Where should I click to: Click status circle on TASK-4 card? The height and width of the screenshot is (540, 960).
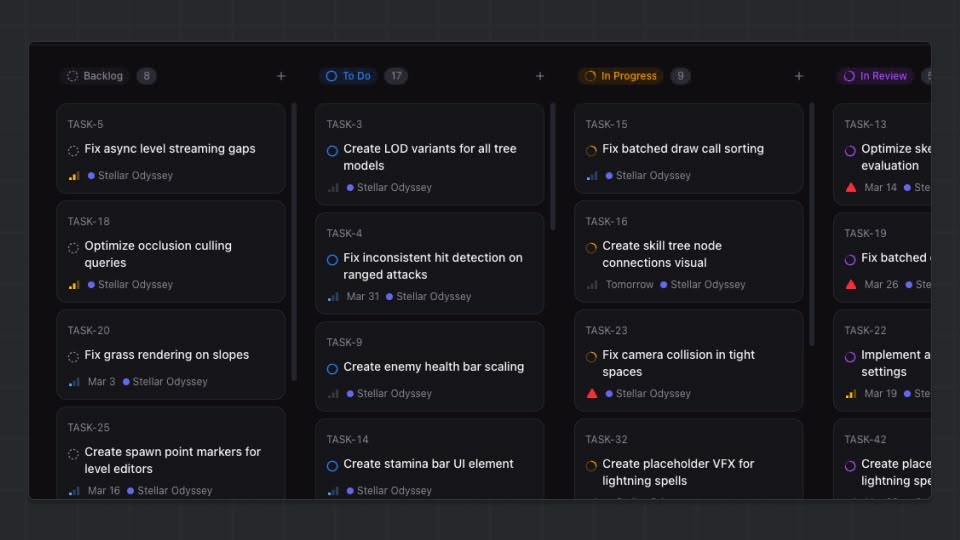(332, 260)
